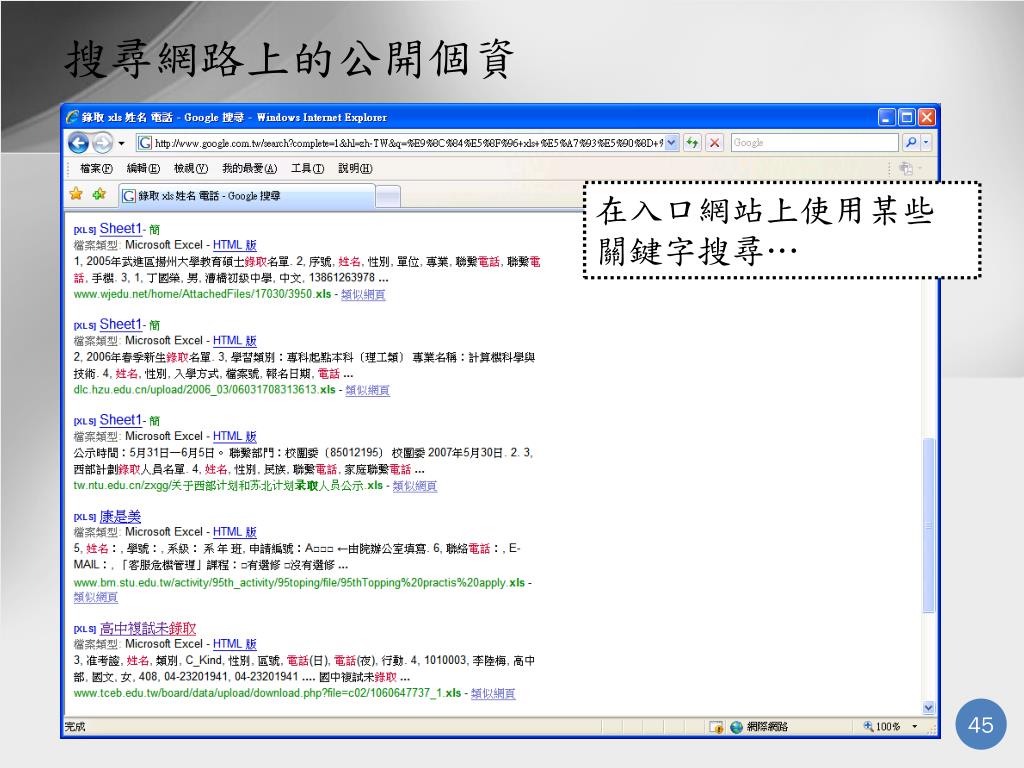Click the www.tceb.edu.tw green URL text
Screen dimensions: 1024x768
coord(267,694)
